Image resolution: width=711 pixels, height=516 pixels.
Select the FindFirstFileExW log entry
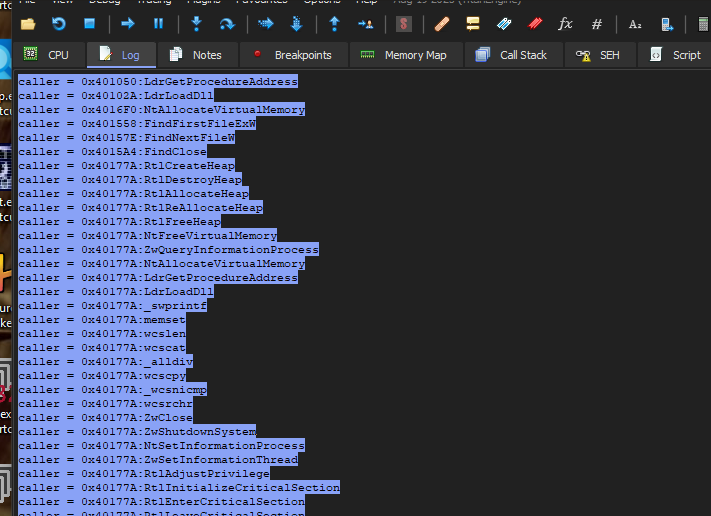click(137, 124)
